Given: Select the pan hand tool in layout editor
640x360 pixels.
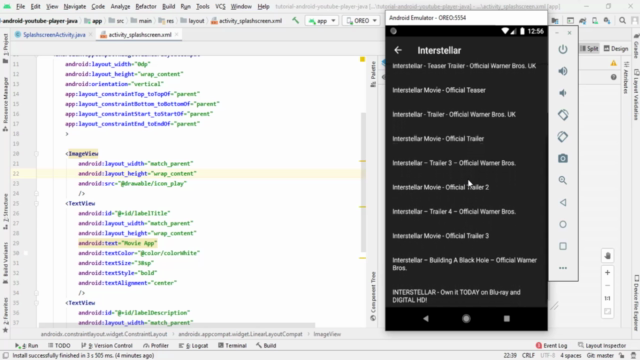Looking at the screenshot, I should point(607,256).
